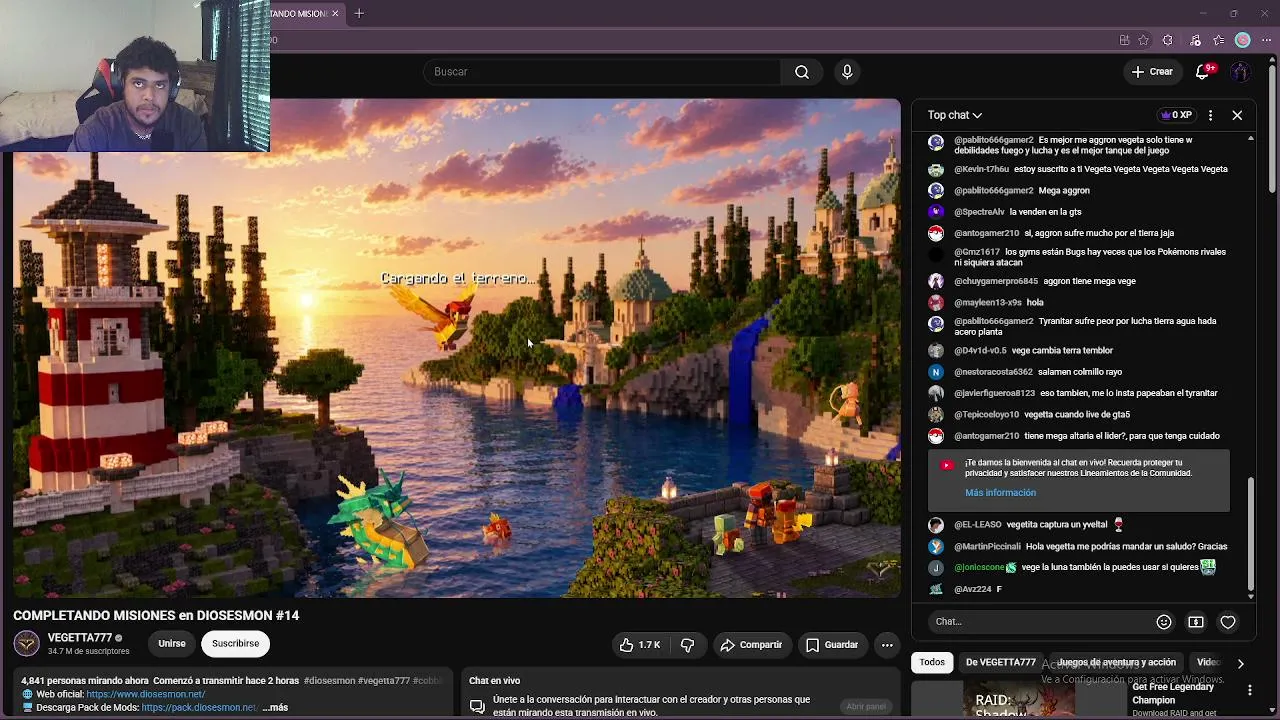
Task: Open the www.diosesmon.net link
Action: pyautogui.click(x=145, y=694)
